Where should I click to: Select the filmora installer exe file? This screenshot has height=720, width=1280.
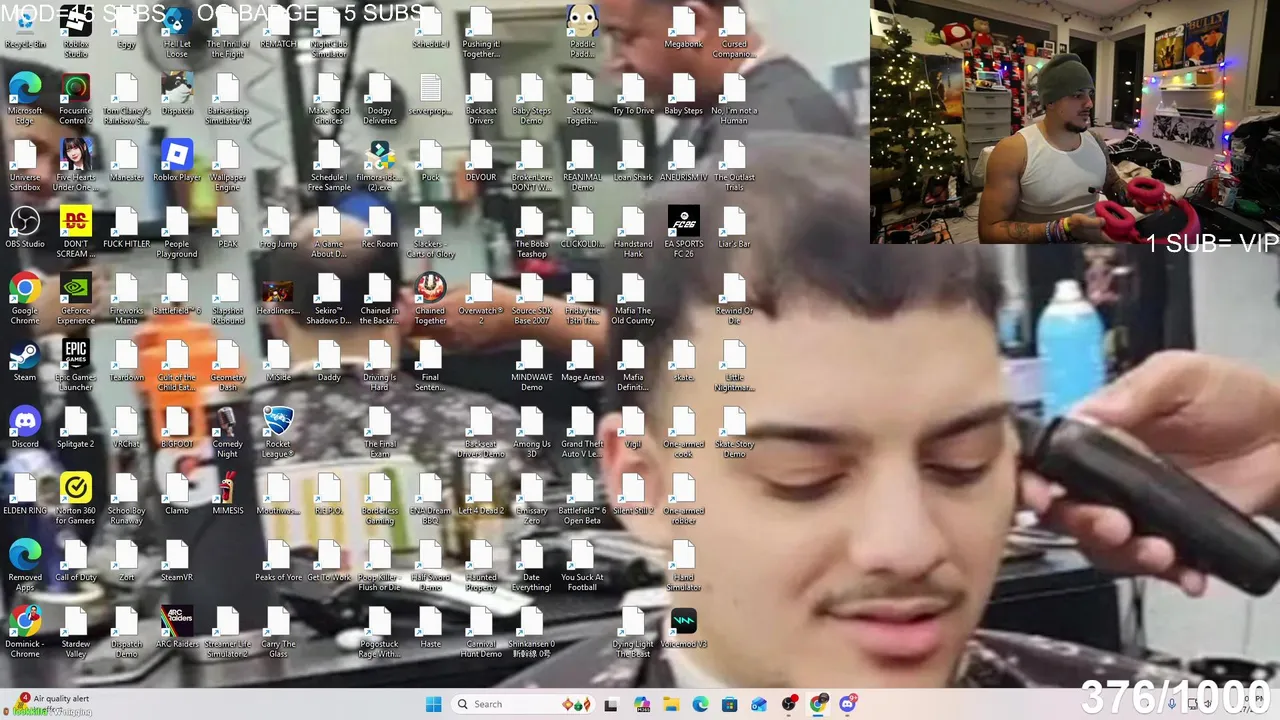(x=379, y=165)
